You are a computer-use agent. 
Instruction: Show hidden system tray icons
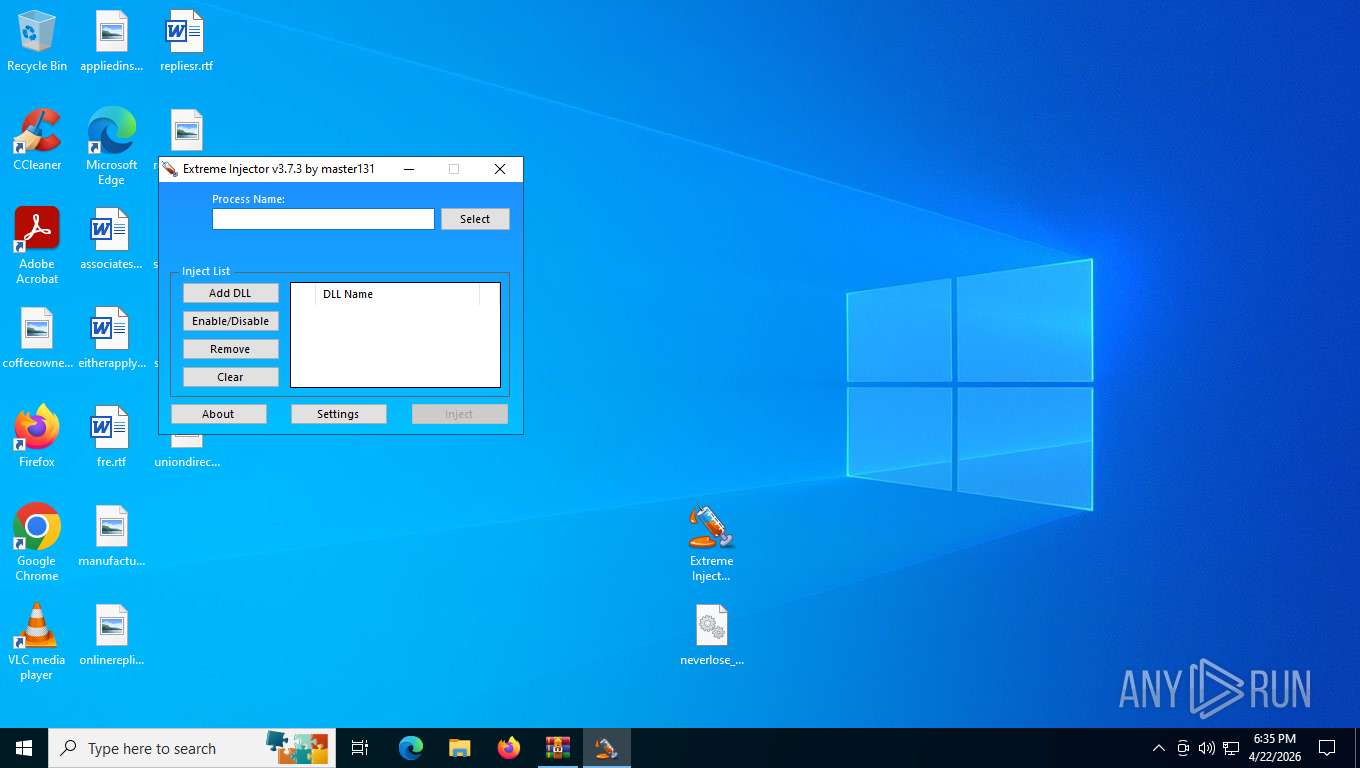[1159, 748]
